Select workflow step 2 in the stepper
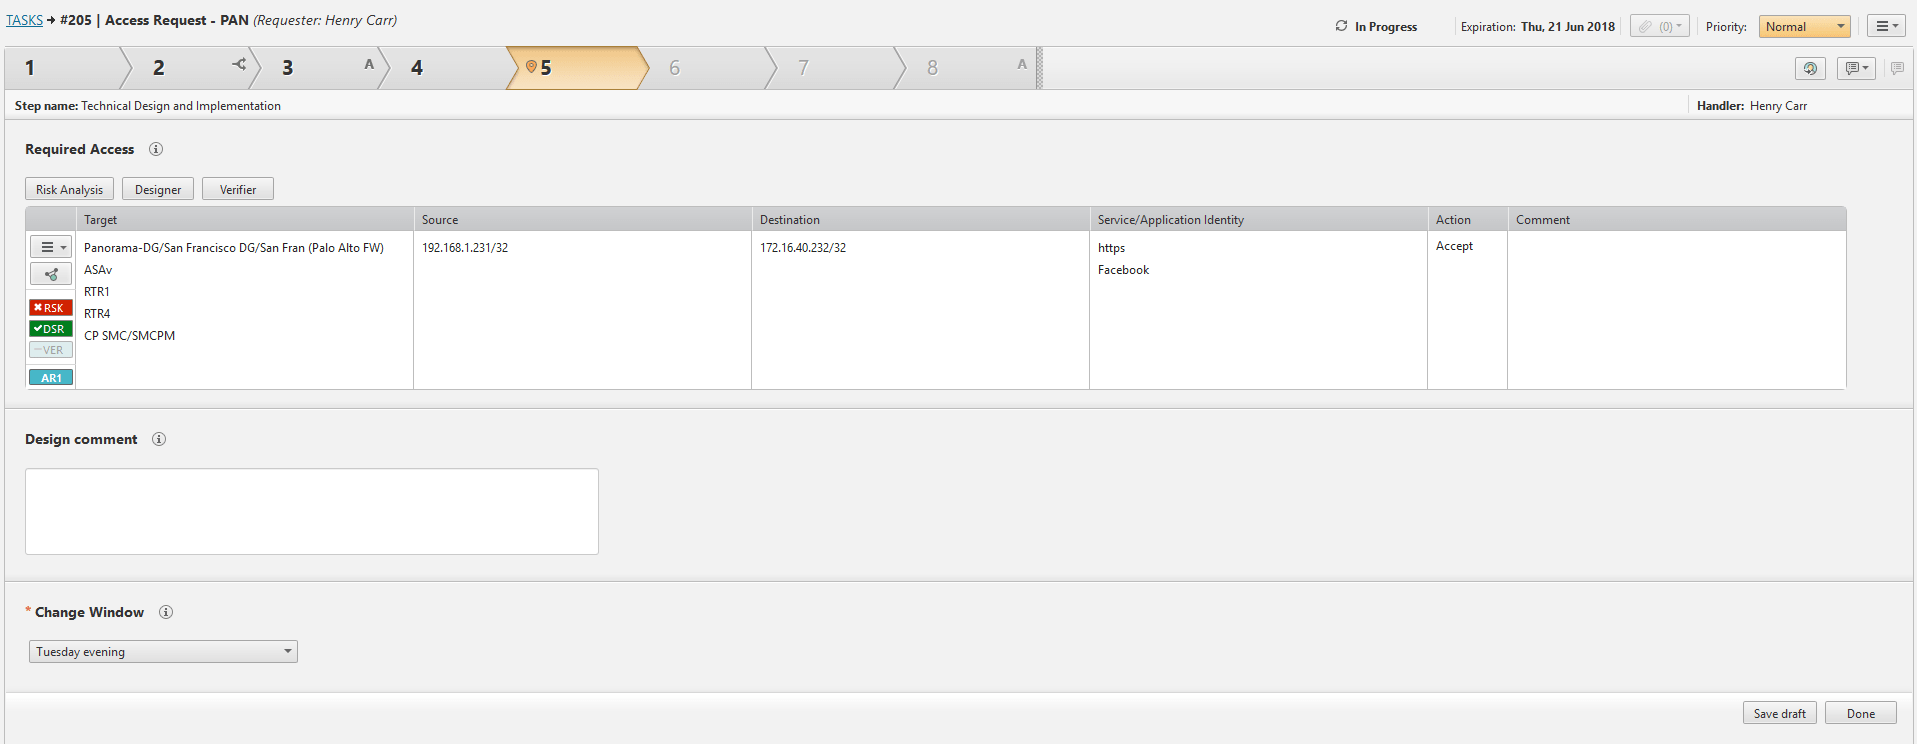 [x=180, y=68]
